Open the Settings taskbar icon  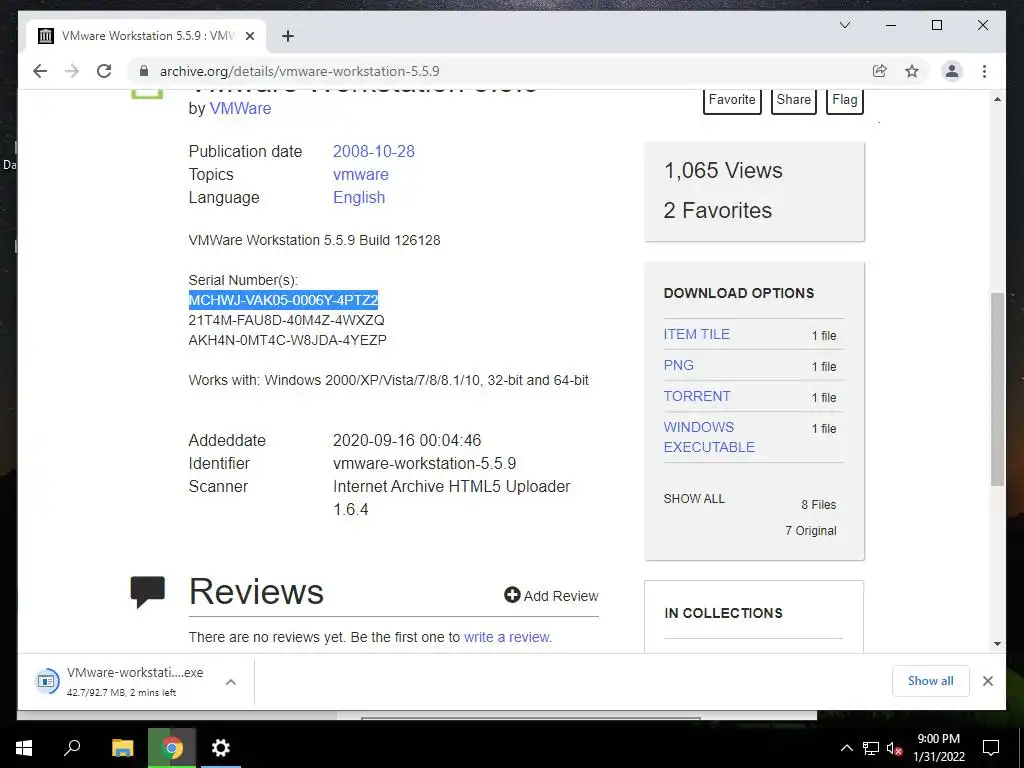[221, 748]
